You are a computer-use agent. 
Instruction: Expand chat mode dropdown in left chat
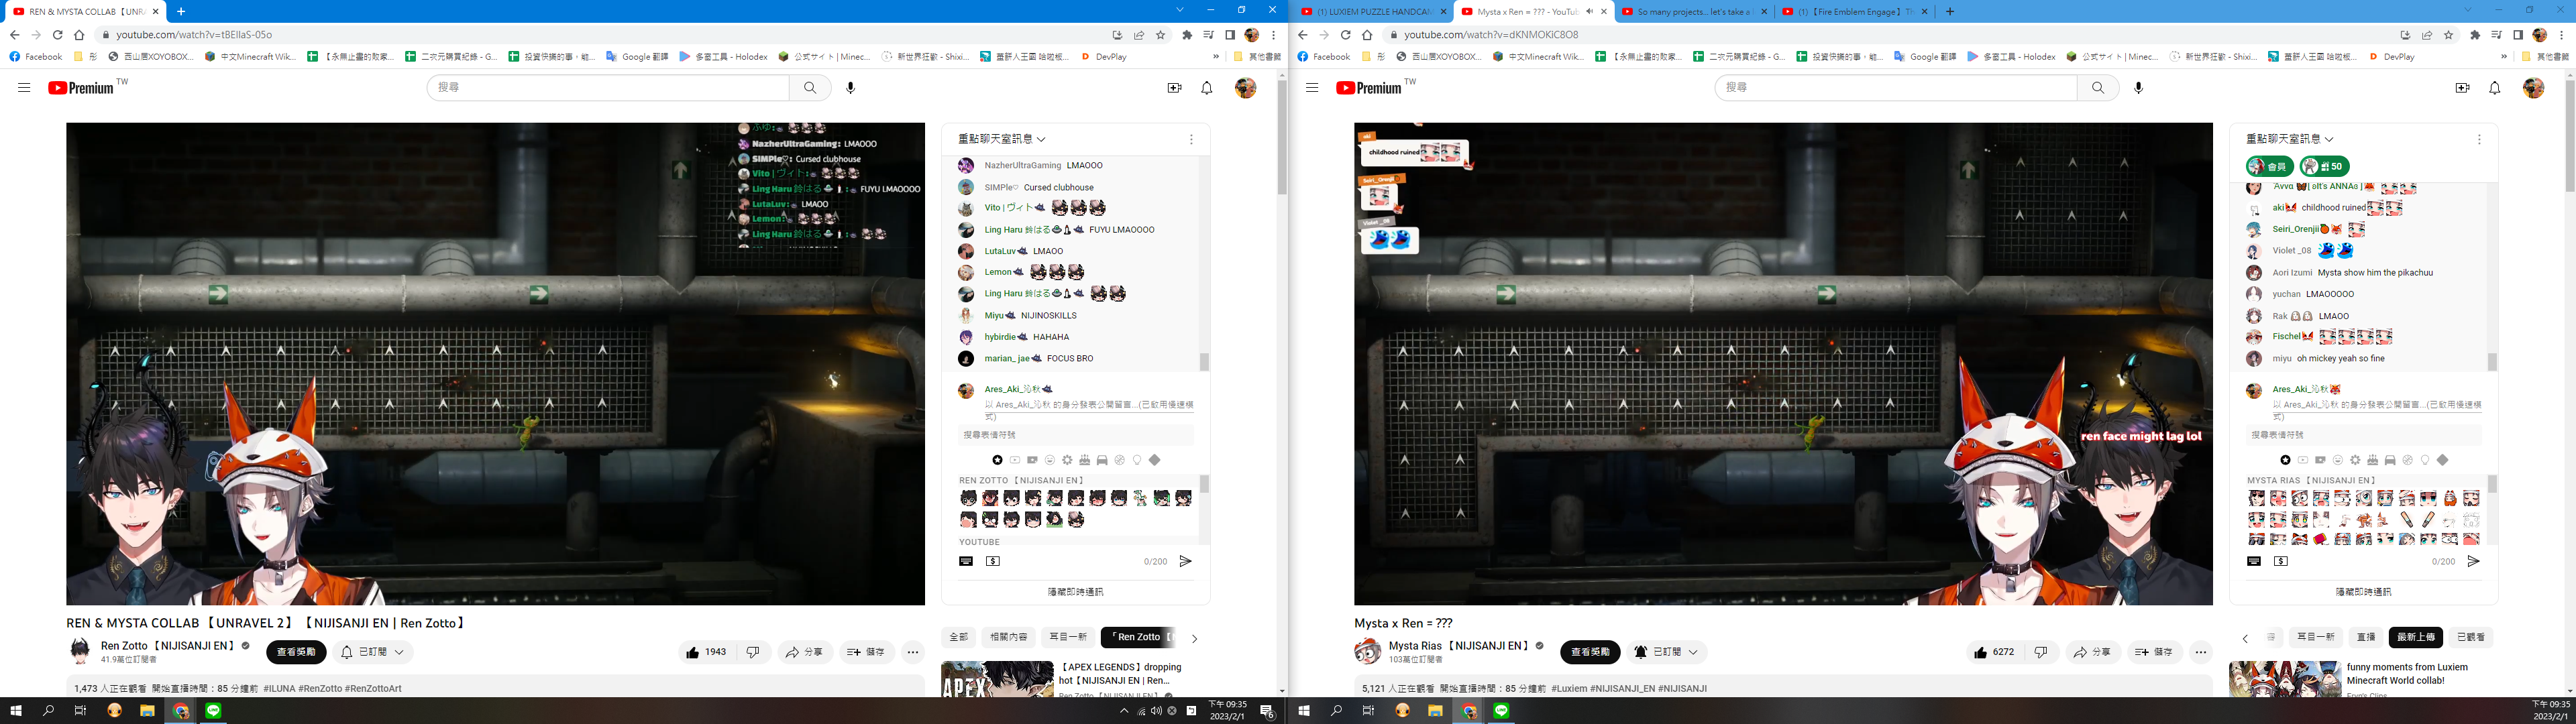click(1002, 139)
